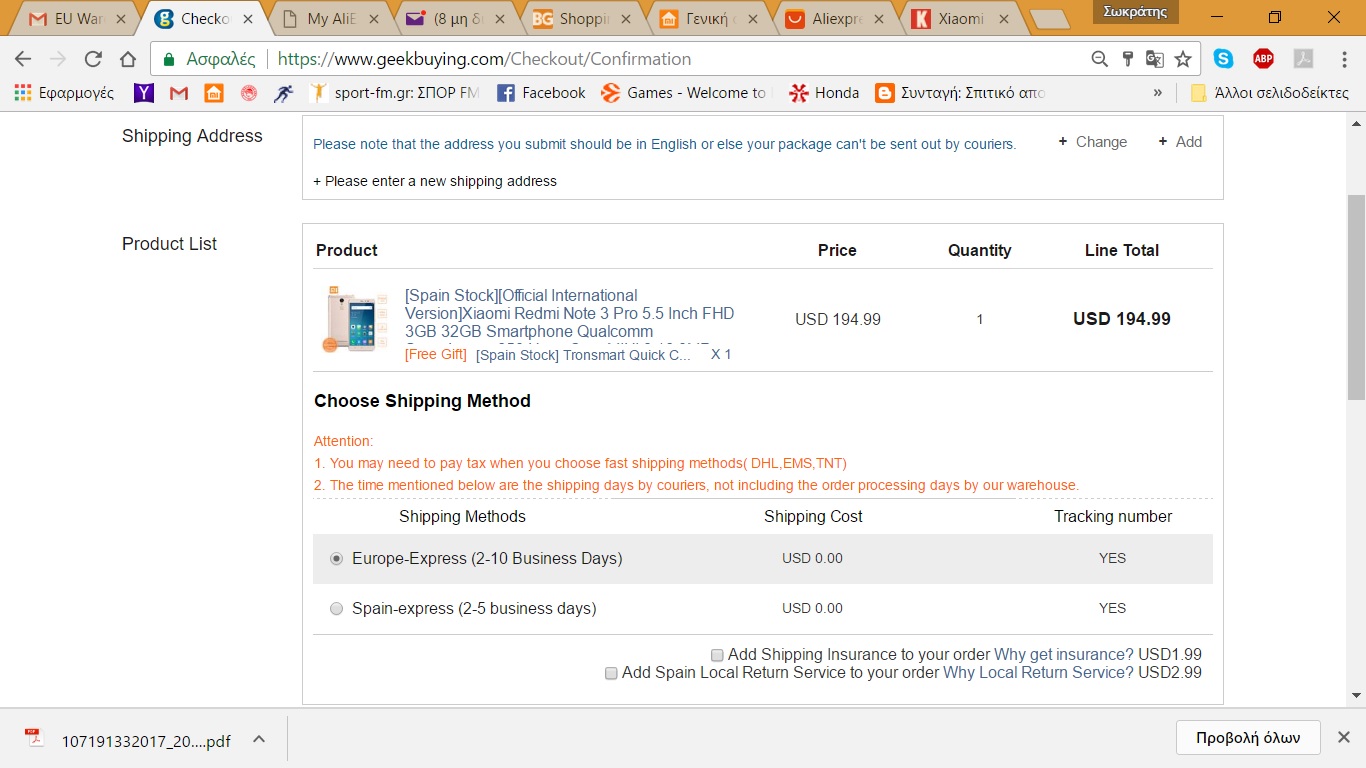The height and width of the screenshot is (768, 1366).
Task: Open the zoom magnifier icon in address bar
Action: pyautogui.click(x=1100, y=59)
